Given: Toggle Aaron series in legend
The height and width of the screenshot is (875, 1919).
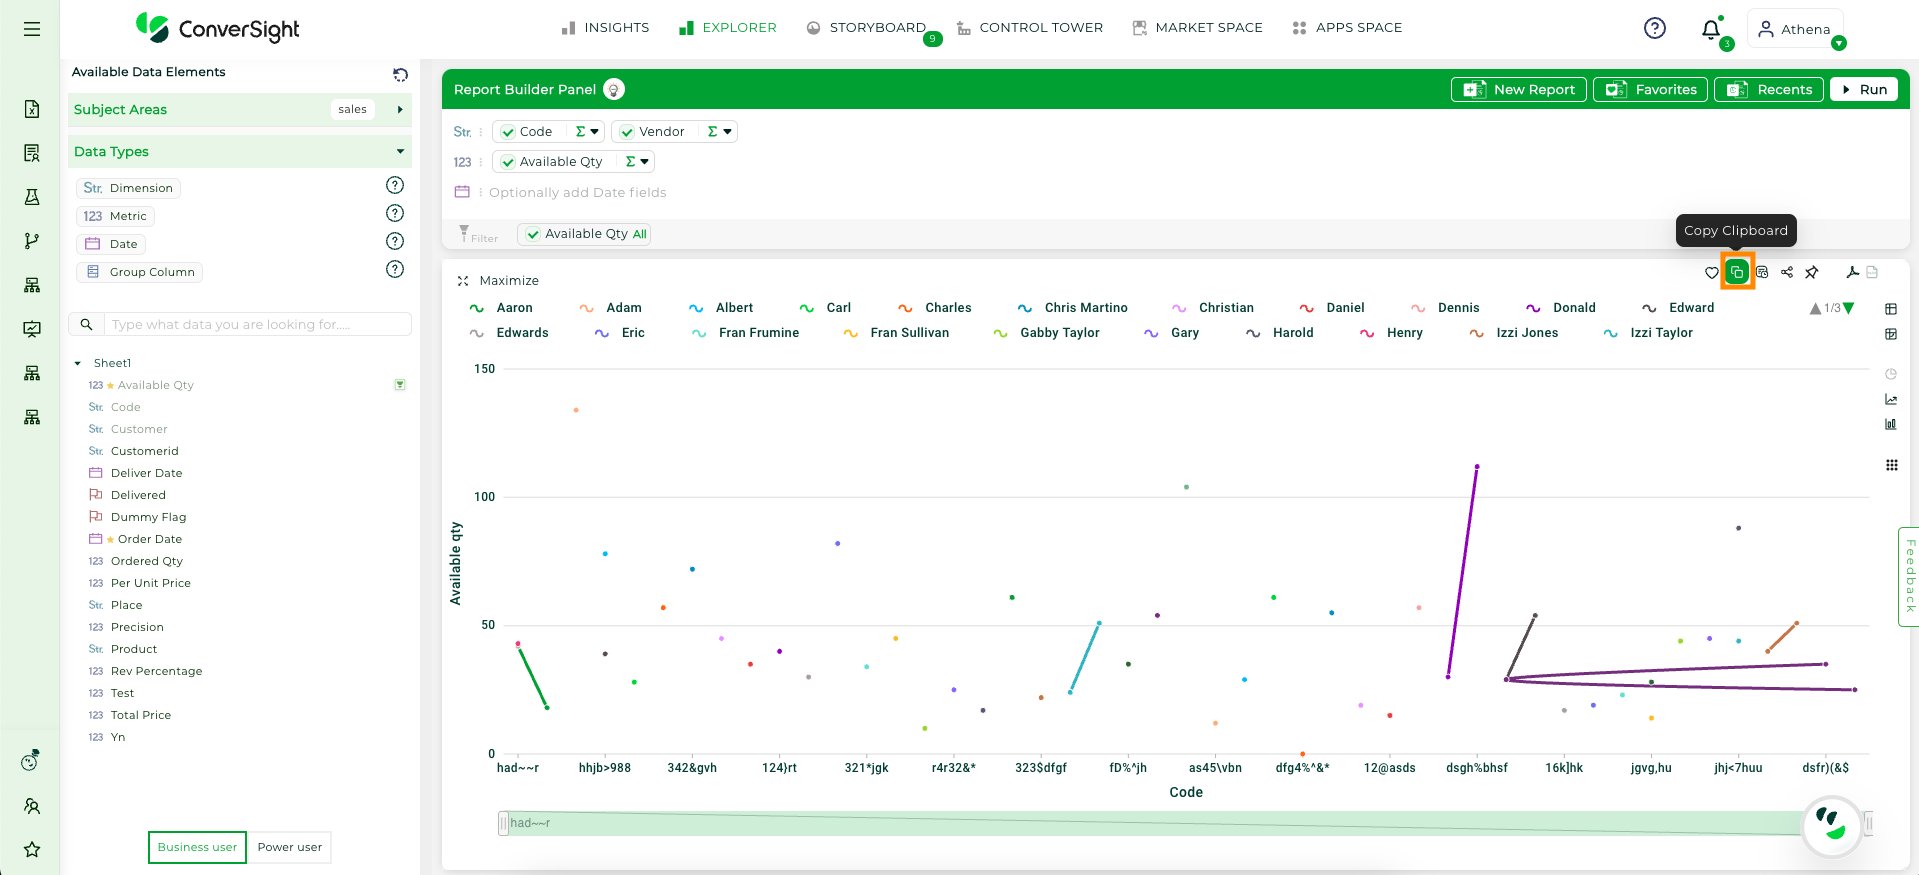Looking at the screenshot, I should (501, 308).
